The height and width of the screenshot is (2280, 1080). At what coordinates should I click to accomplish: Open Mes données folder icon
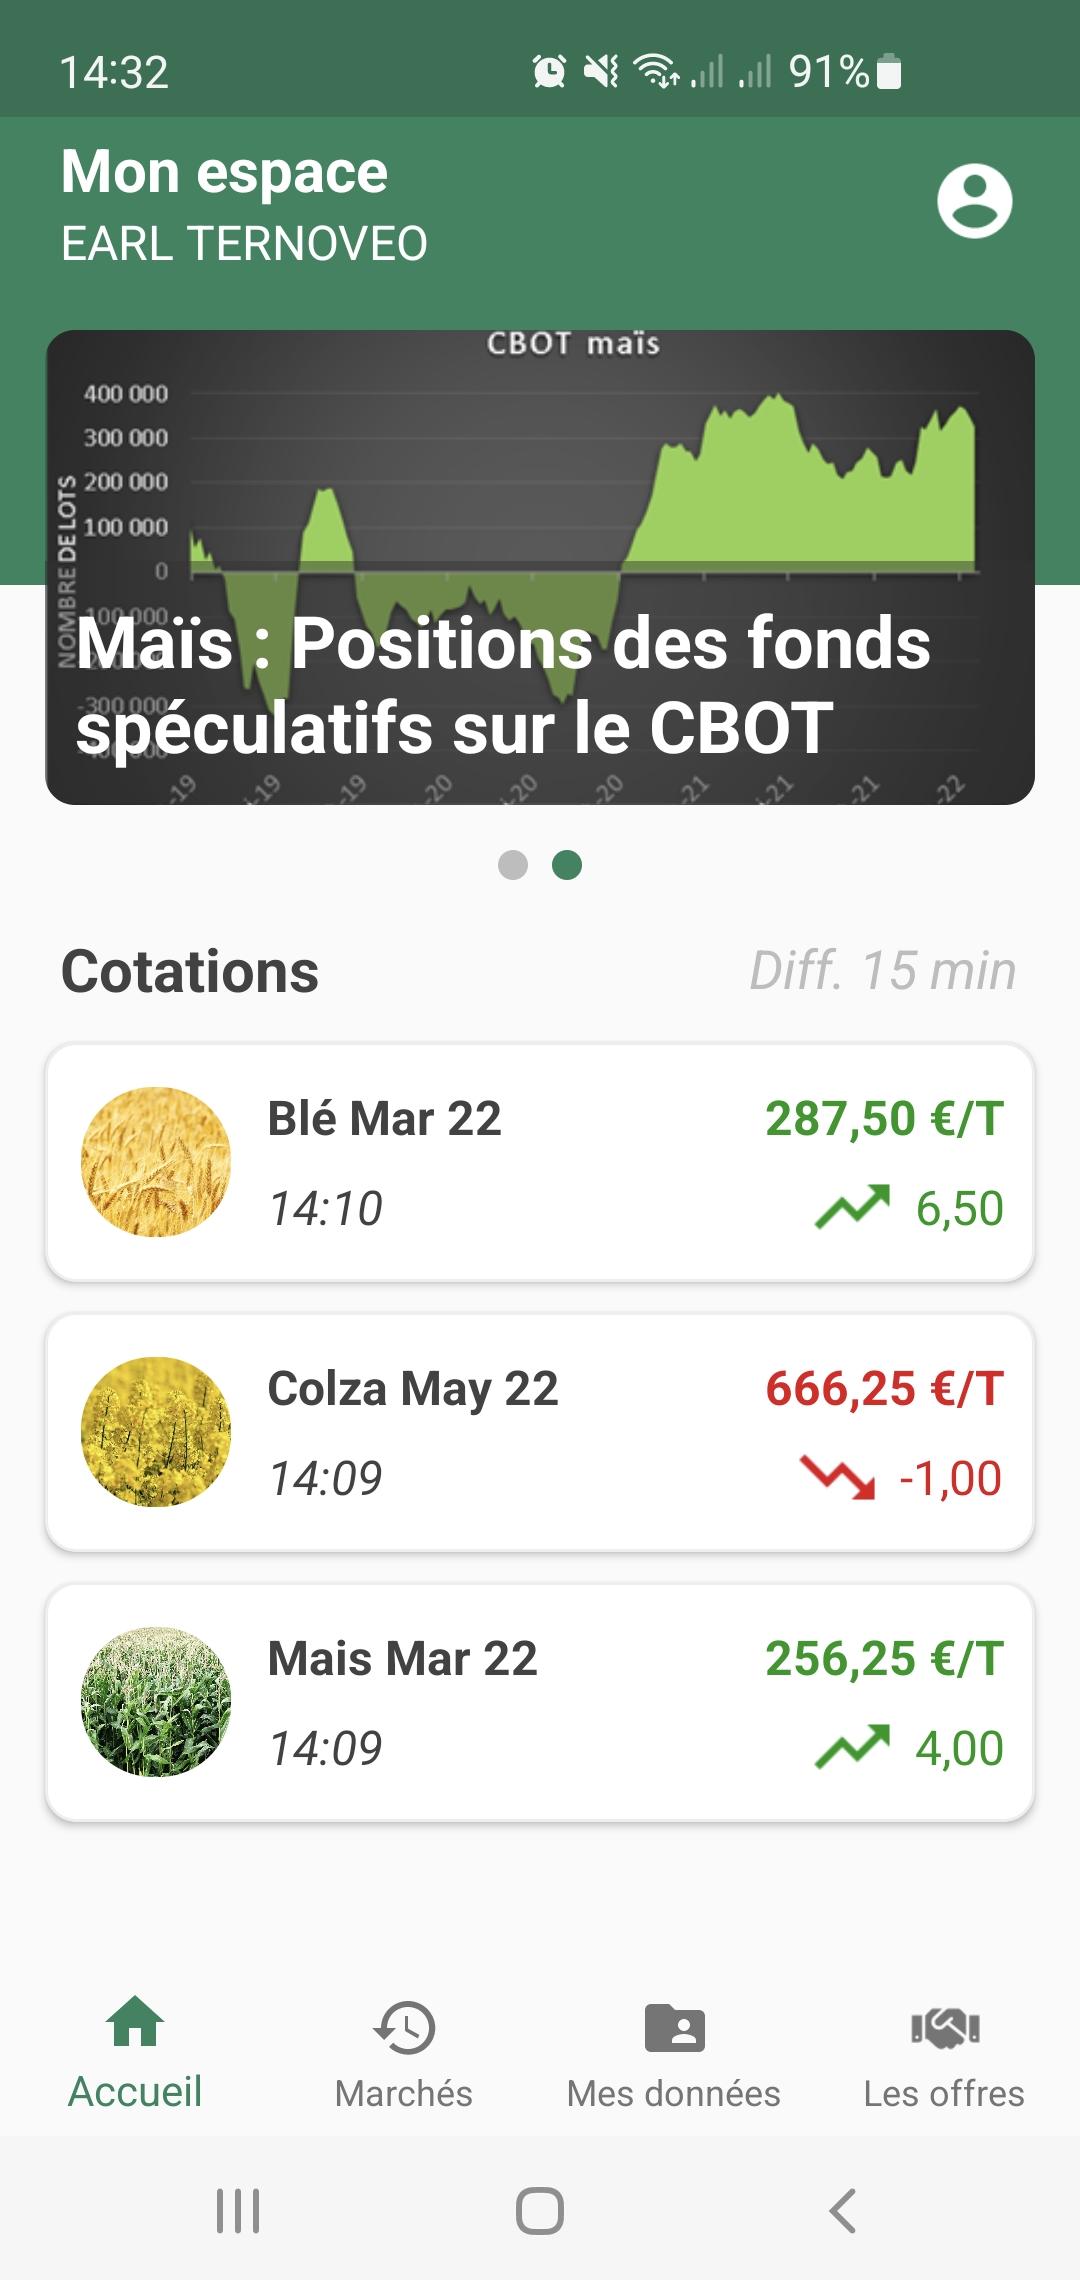point(674,2028)
